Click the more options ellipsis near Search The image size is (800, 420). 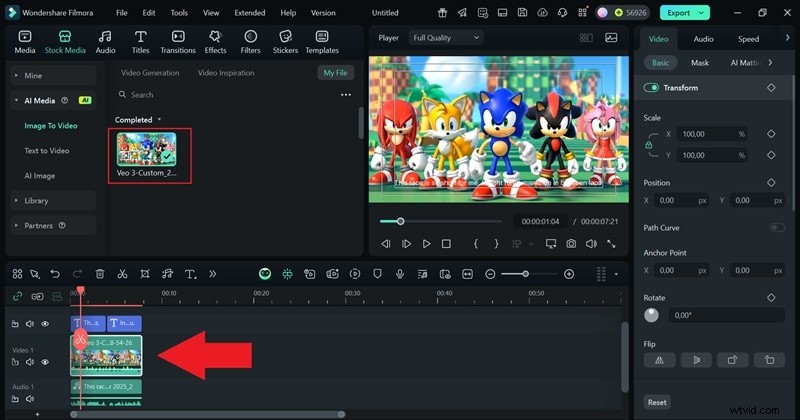(x=346, y=95)
